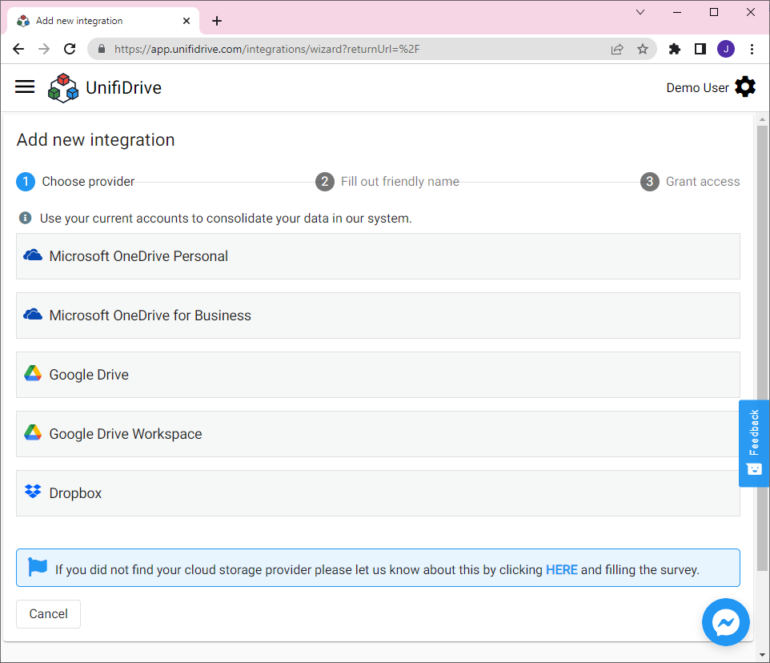The height and width of the screenshot is (663, 770).
Task: Open the Chrome profile avatar J
Action: [726, 49]
